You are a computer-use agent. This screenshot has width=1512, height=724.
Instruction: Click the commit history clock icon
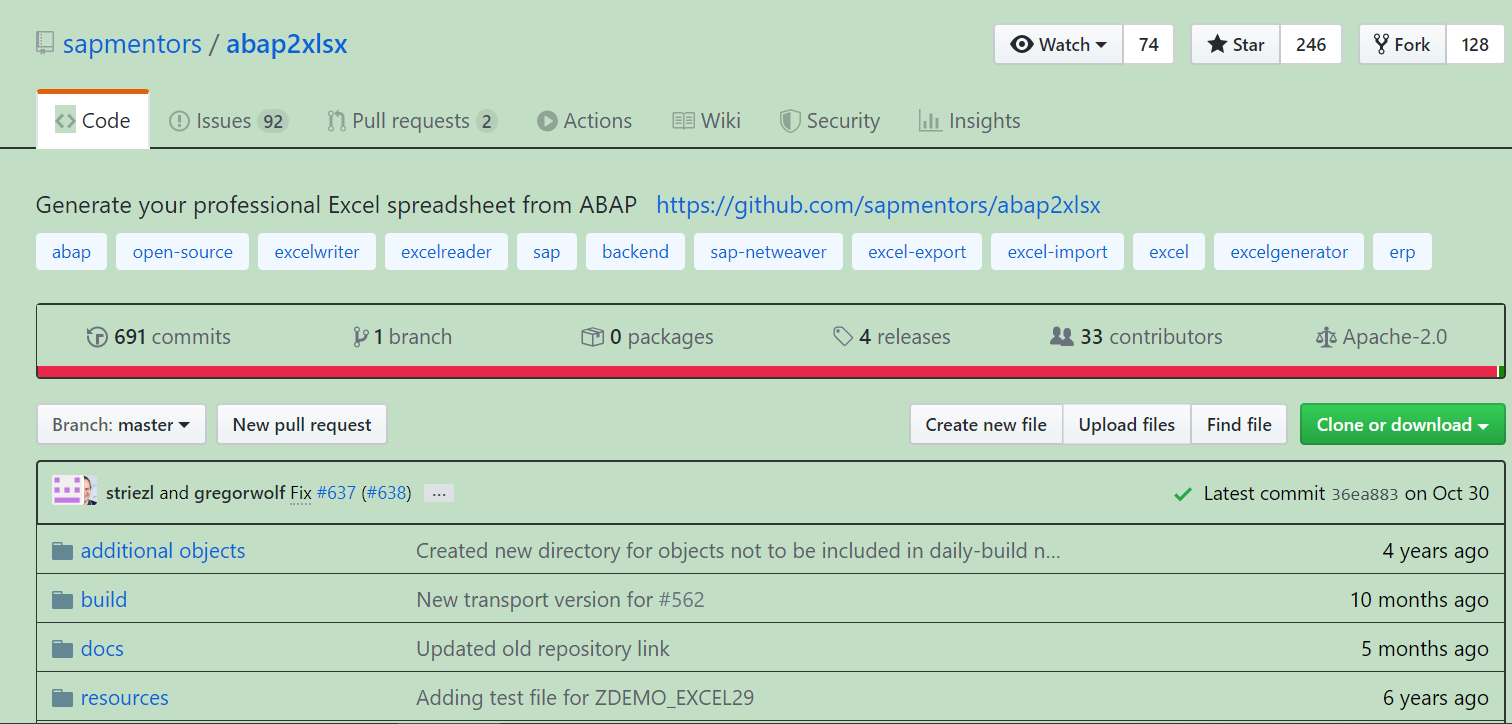point(97,337)
